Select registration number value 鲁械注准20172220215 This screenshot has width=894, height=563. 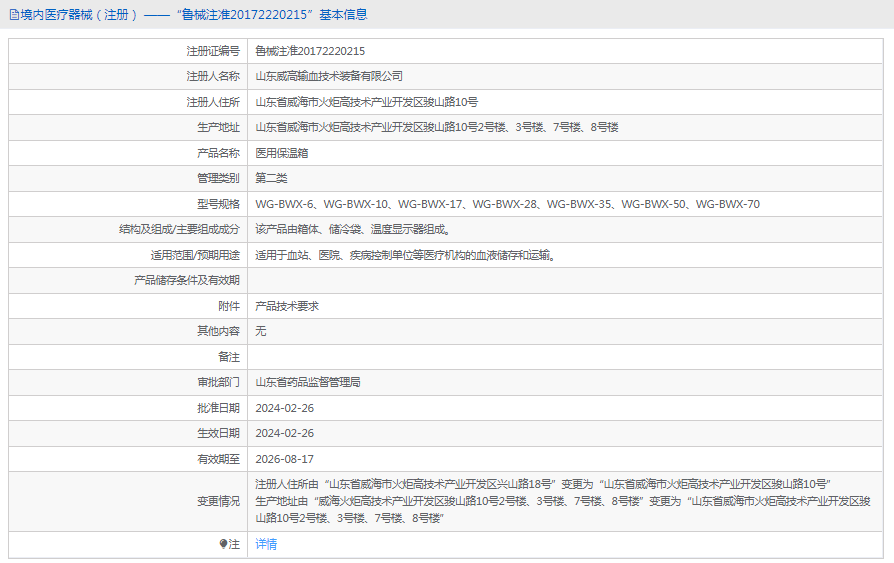coord(310,51)
